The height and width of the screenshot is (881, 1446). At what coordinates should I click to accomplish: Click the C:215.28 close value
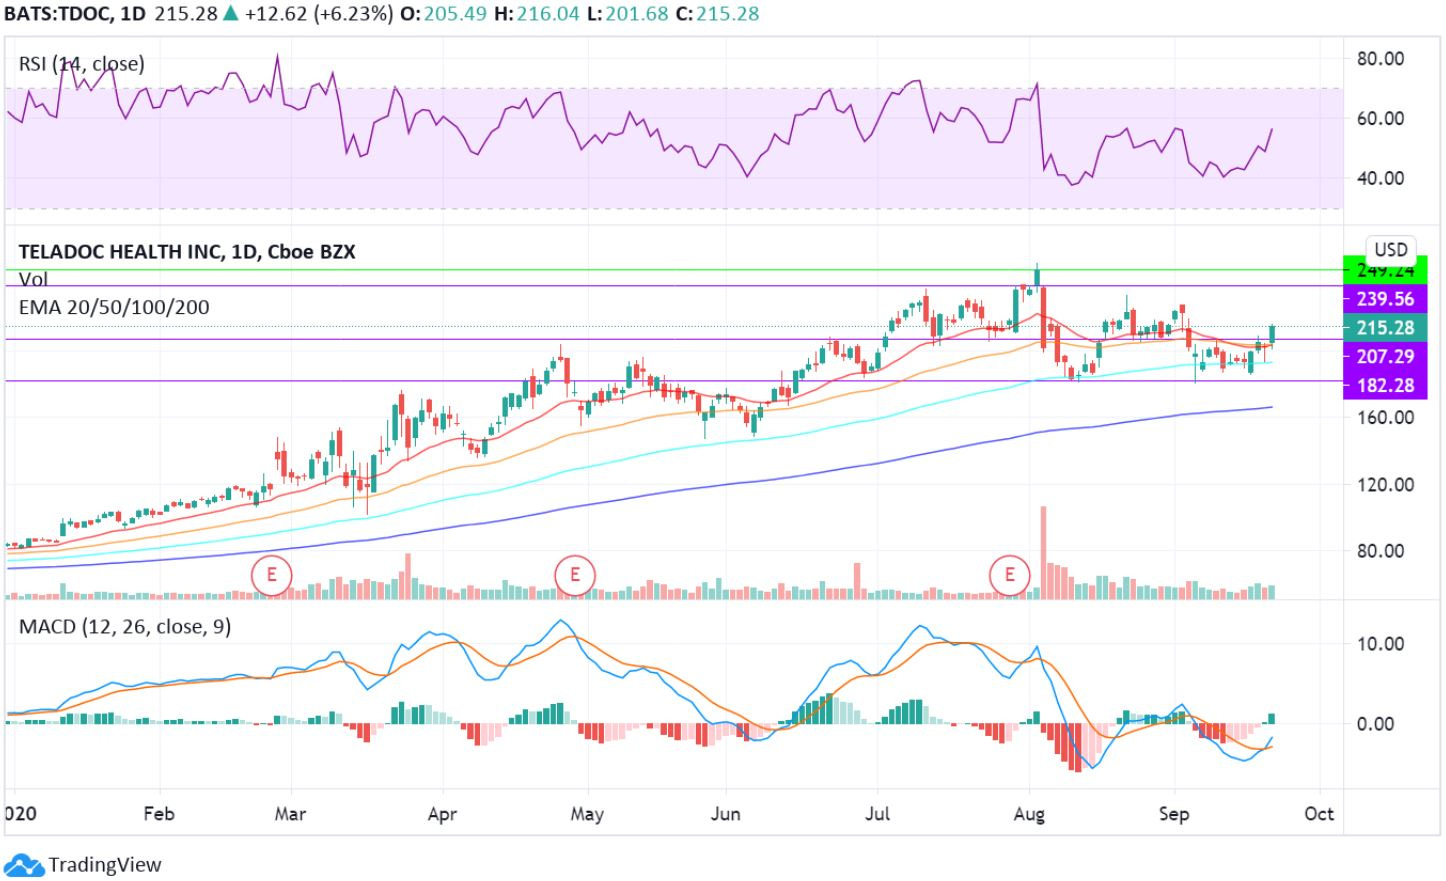(x=717, y=14)
